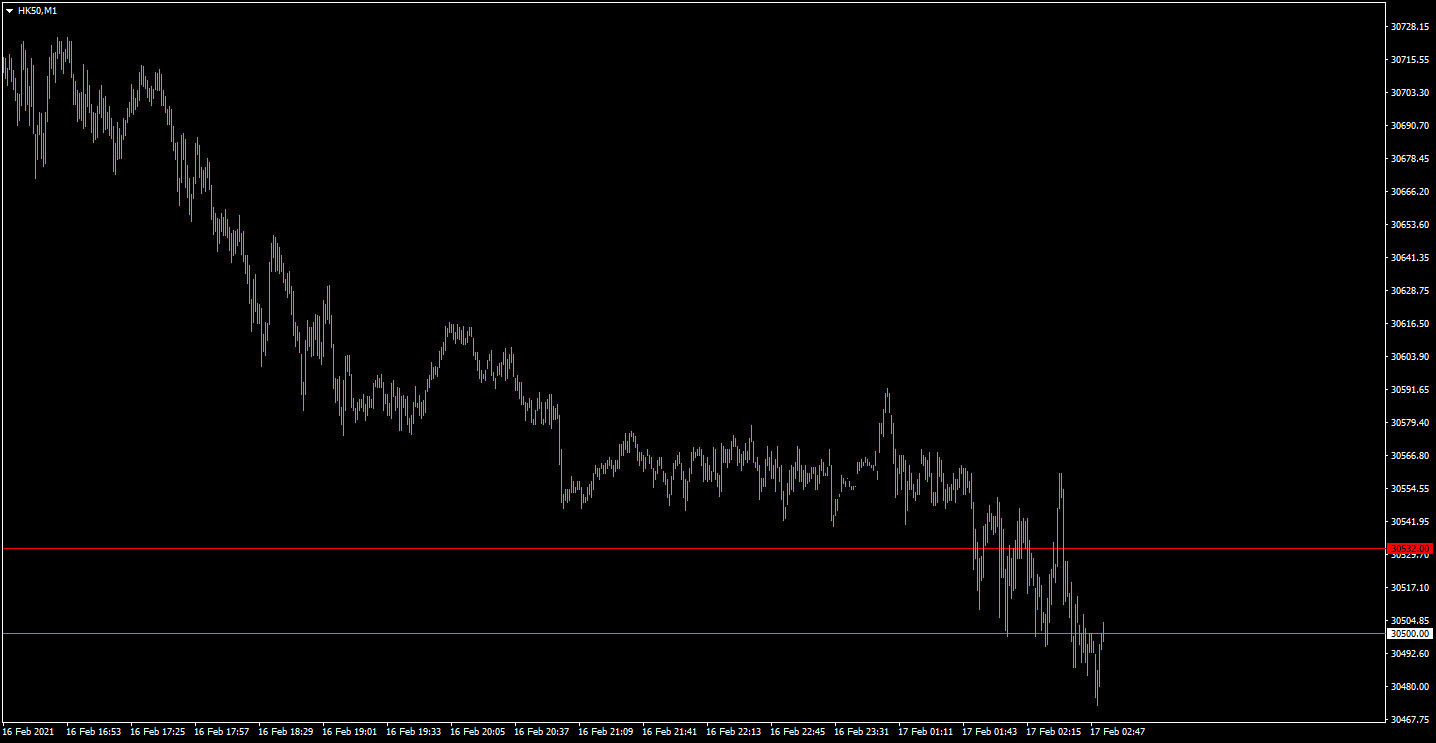The height and width of the screenshot is (743, 1436).
Task: Click the 30690.70 price scale label
Action: point(1410,126)
